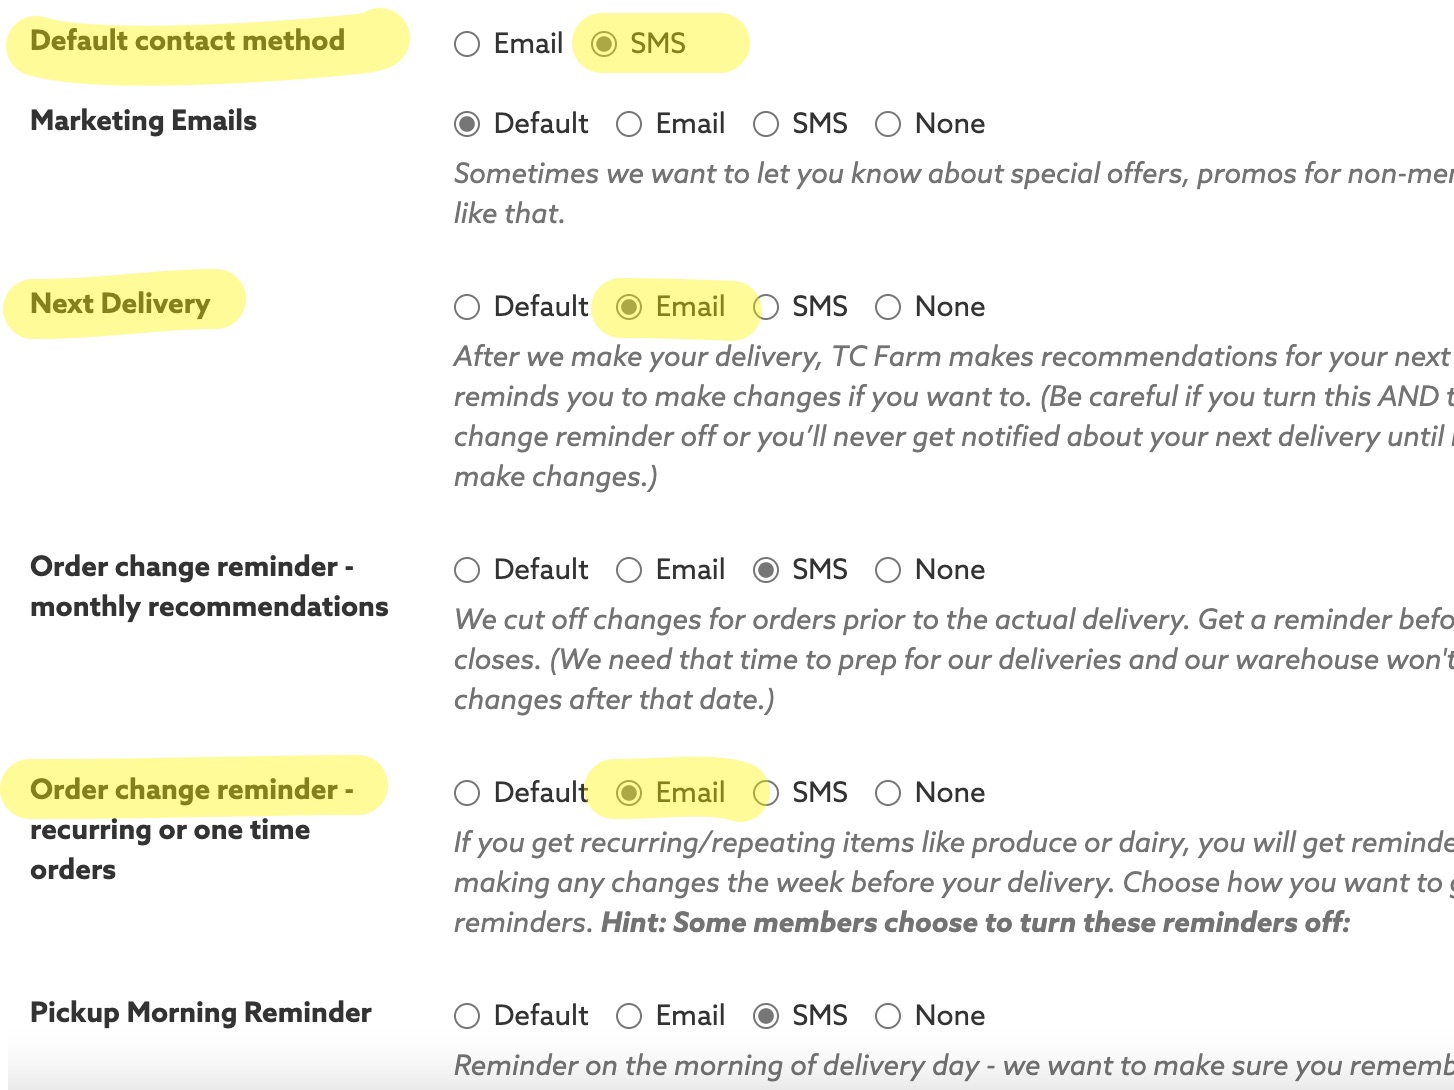This screenshot has width=1454, height=1090.
Task: Set recurring orders reminder to Default
Action: (x=467, y=793)
